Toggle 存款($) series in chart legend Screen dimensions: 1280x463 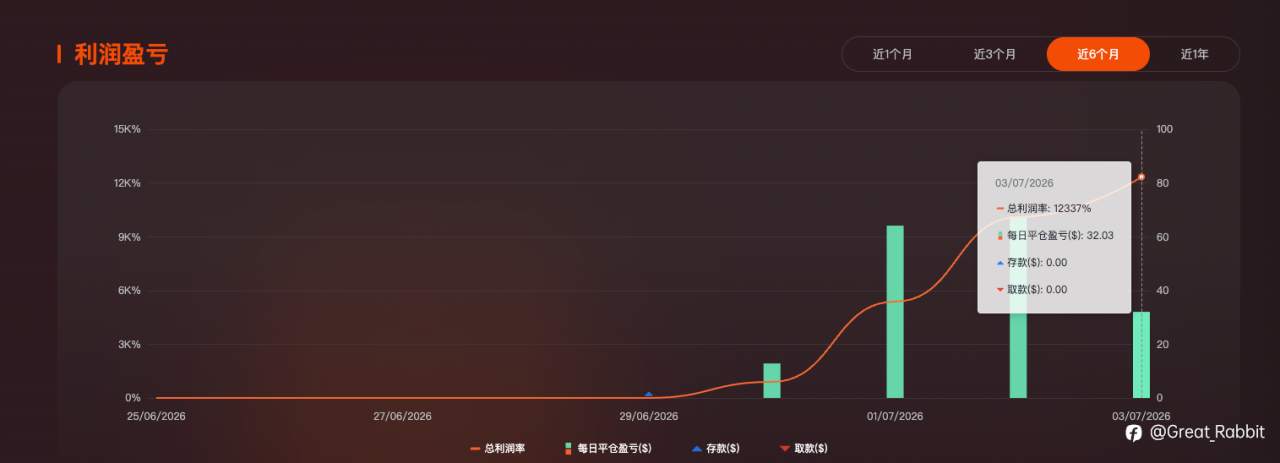tap(716, 449)
